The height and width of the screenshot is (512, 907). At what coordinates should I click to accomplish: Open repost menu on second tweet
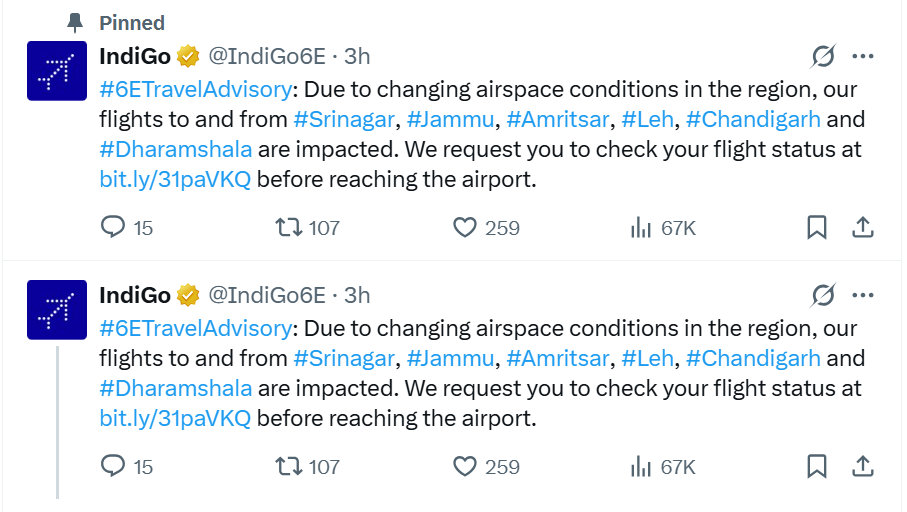click(x=289, y=466)
